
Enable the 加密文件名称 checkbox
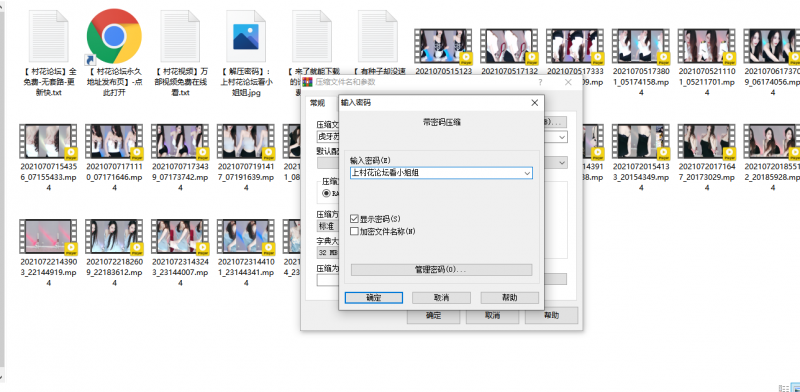pos(355,231)
